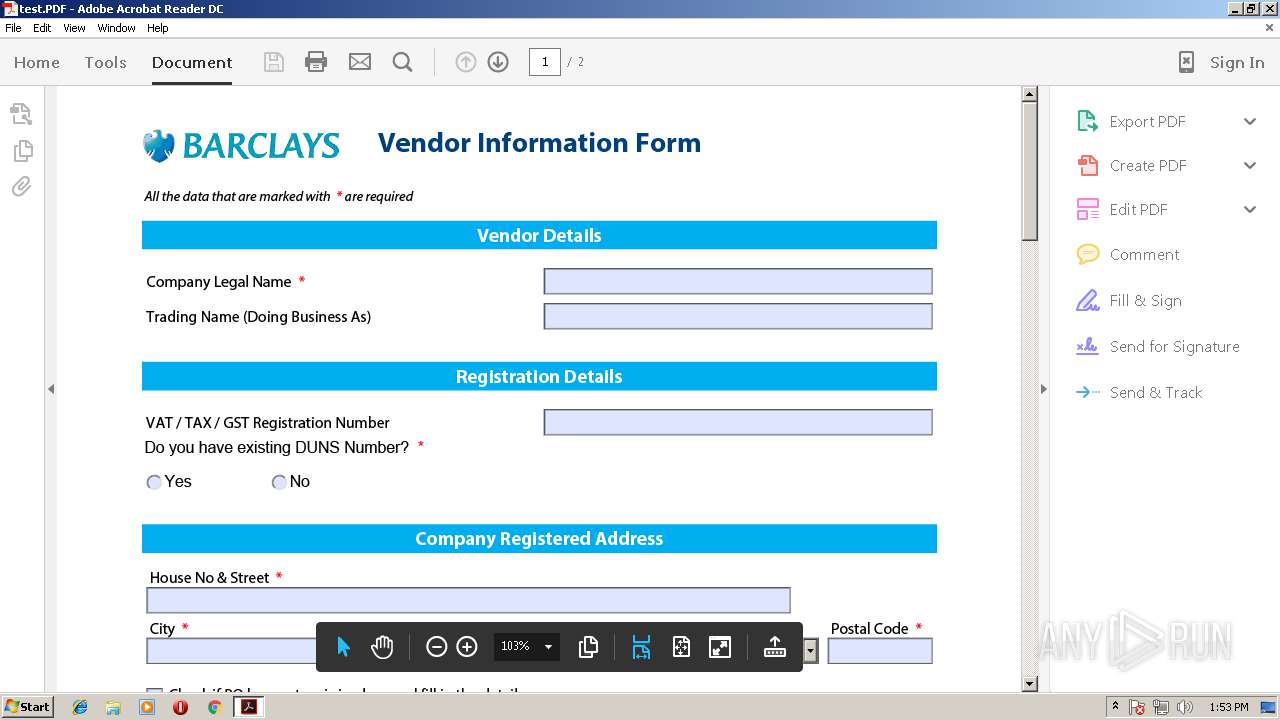Screen dimensions: 1280x720
Task: Click the Windows Start button
Action: click(28, 707)
